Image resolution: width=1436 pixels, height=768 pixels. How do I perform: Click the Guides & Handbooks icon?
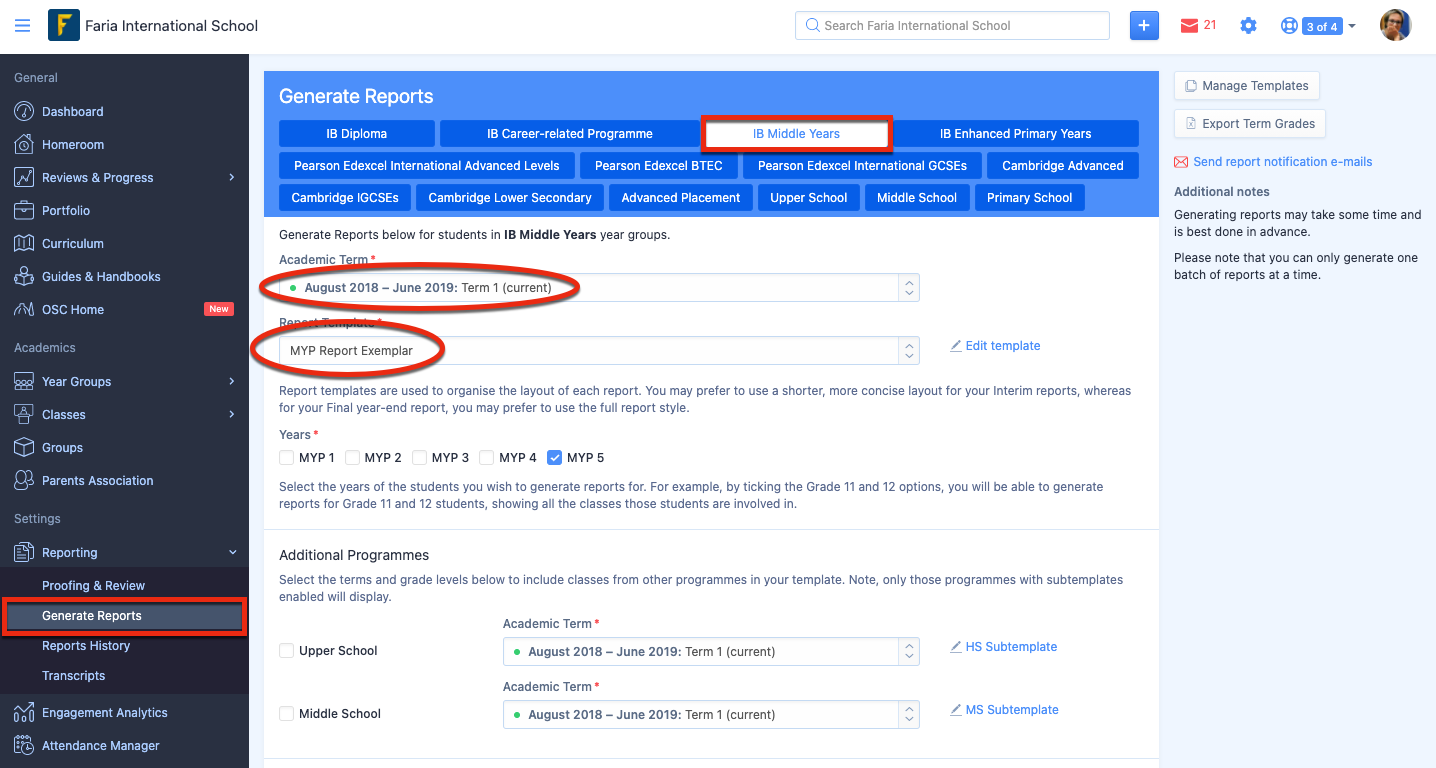(24, 277)
